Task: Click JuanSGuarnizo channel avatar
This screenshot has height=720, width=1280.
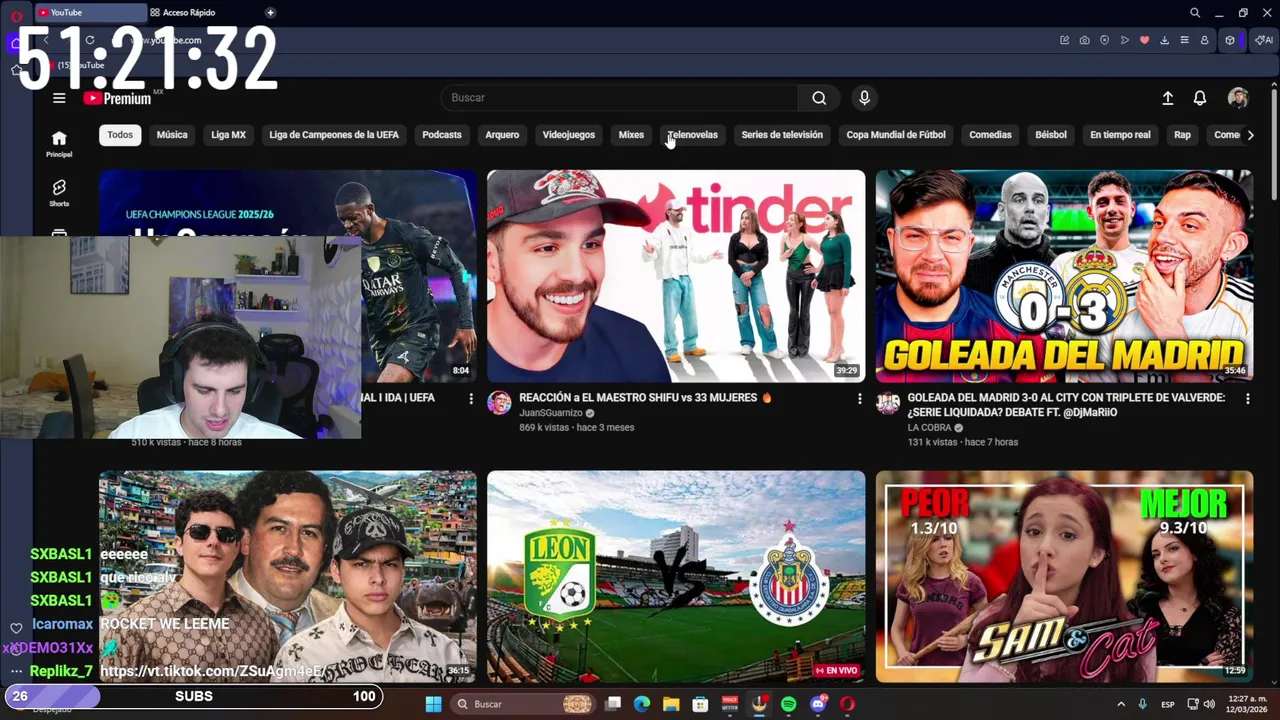Action: coord(499,403)
